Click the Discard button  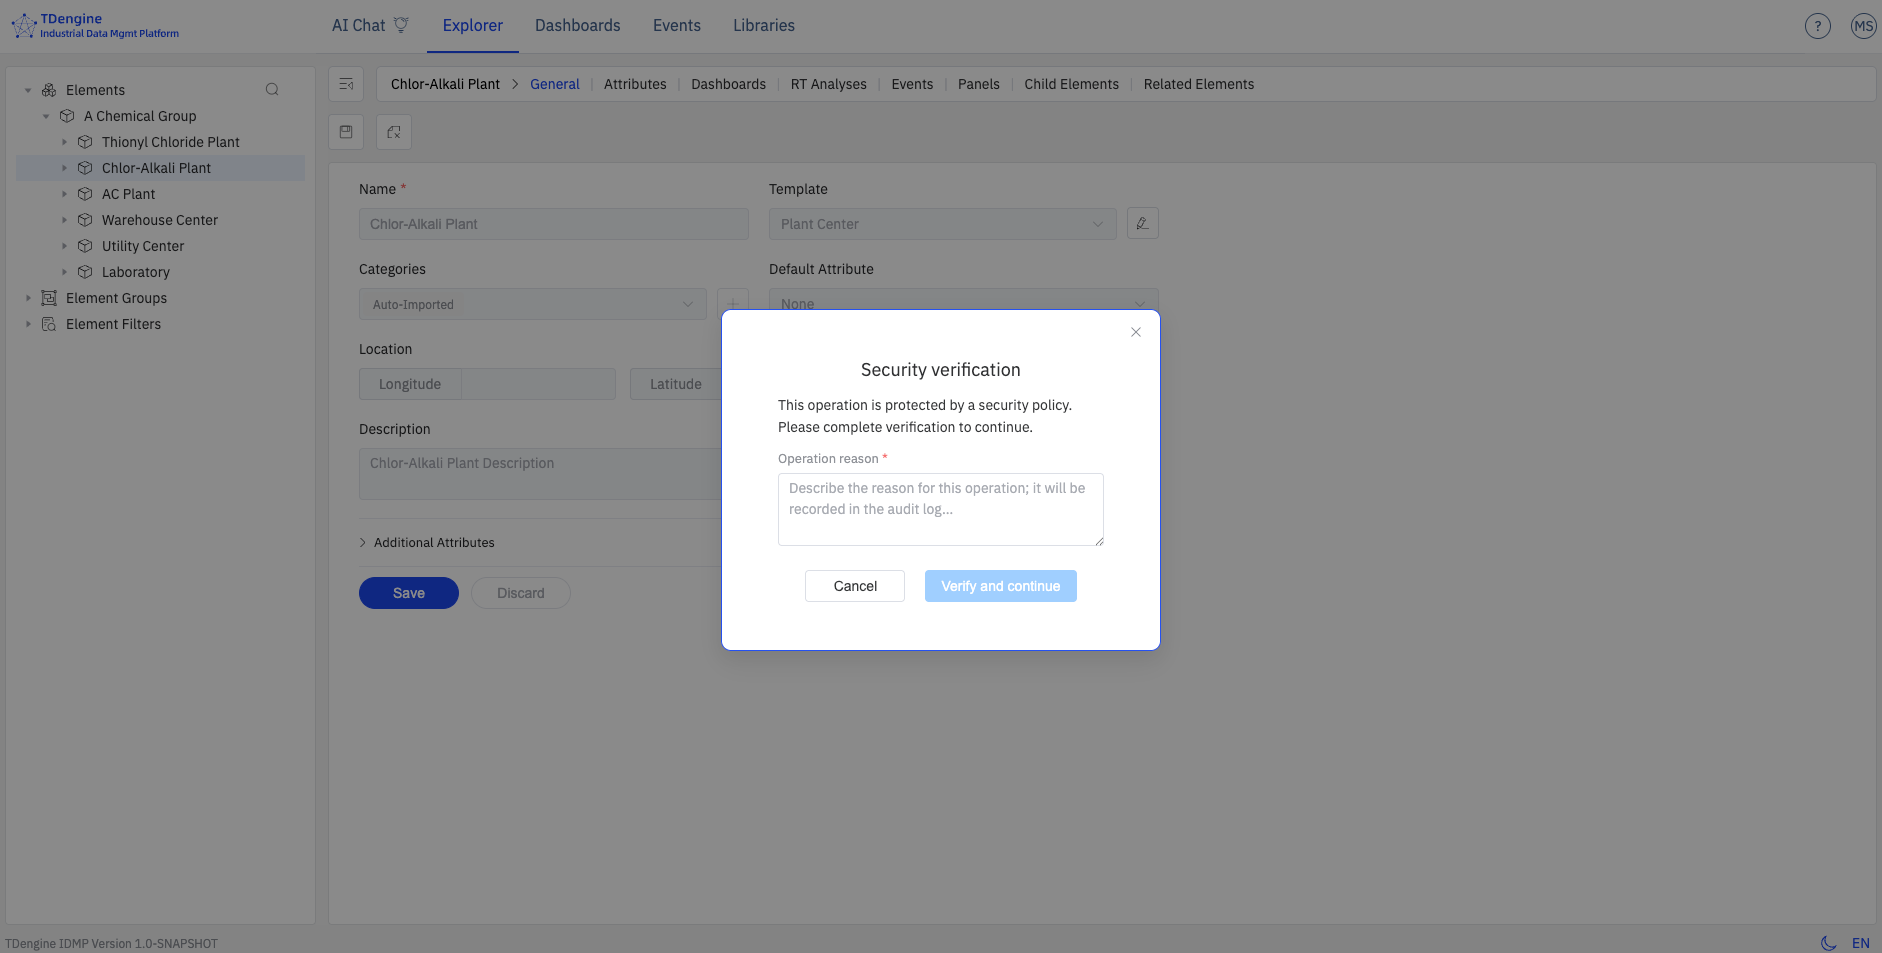(x=521, y=593)
